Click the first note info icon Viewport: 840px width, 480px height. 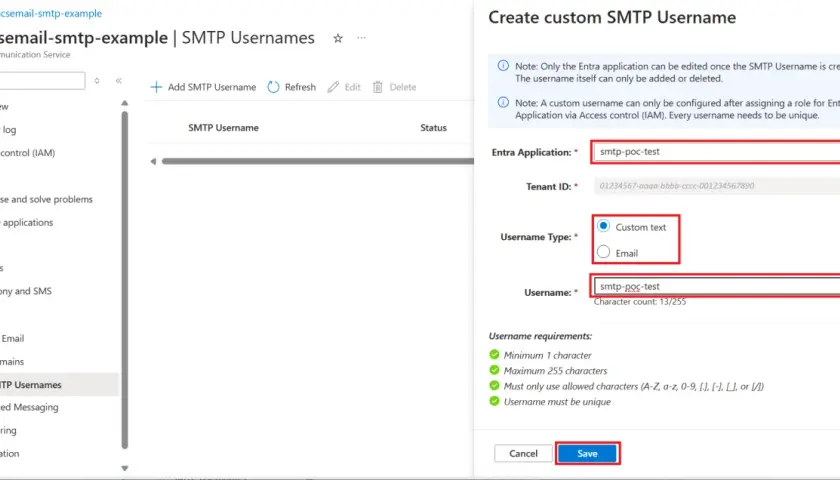503,66
